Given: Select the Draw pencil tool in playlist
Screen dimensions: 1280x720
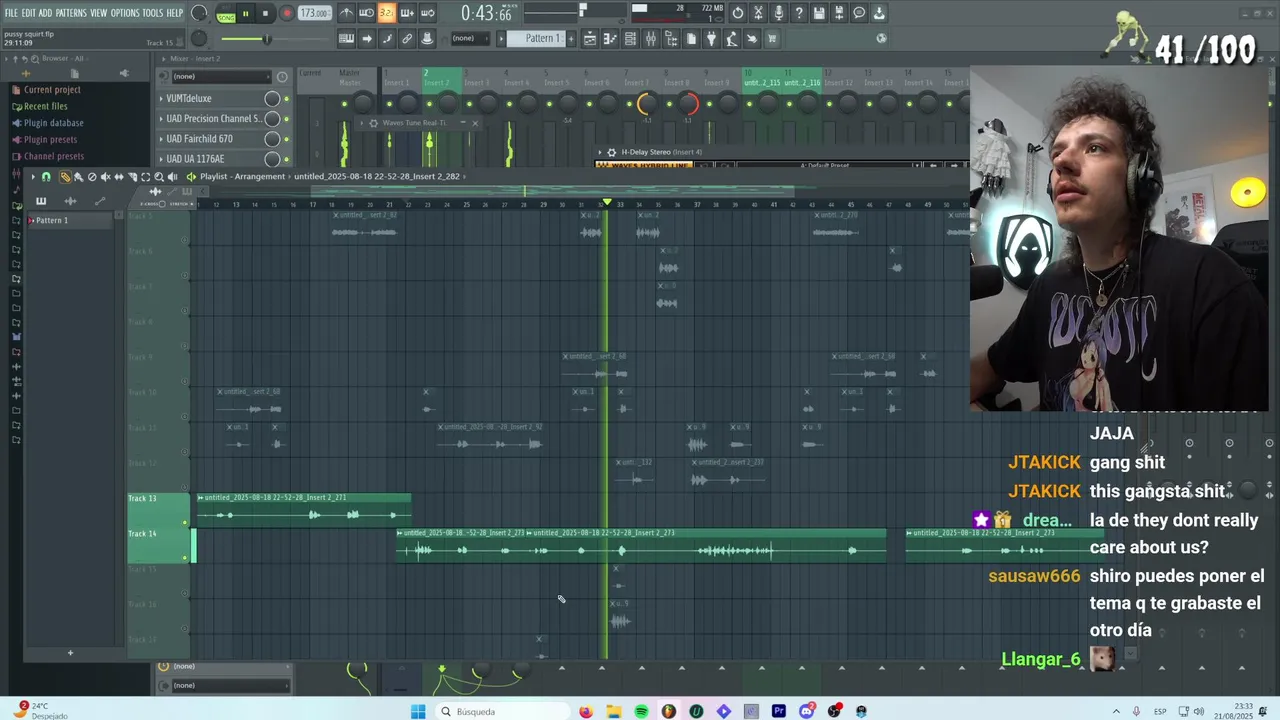Looking at the screenshot, I should click(x=64, y=177).
